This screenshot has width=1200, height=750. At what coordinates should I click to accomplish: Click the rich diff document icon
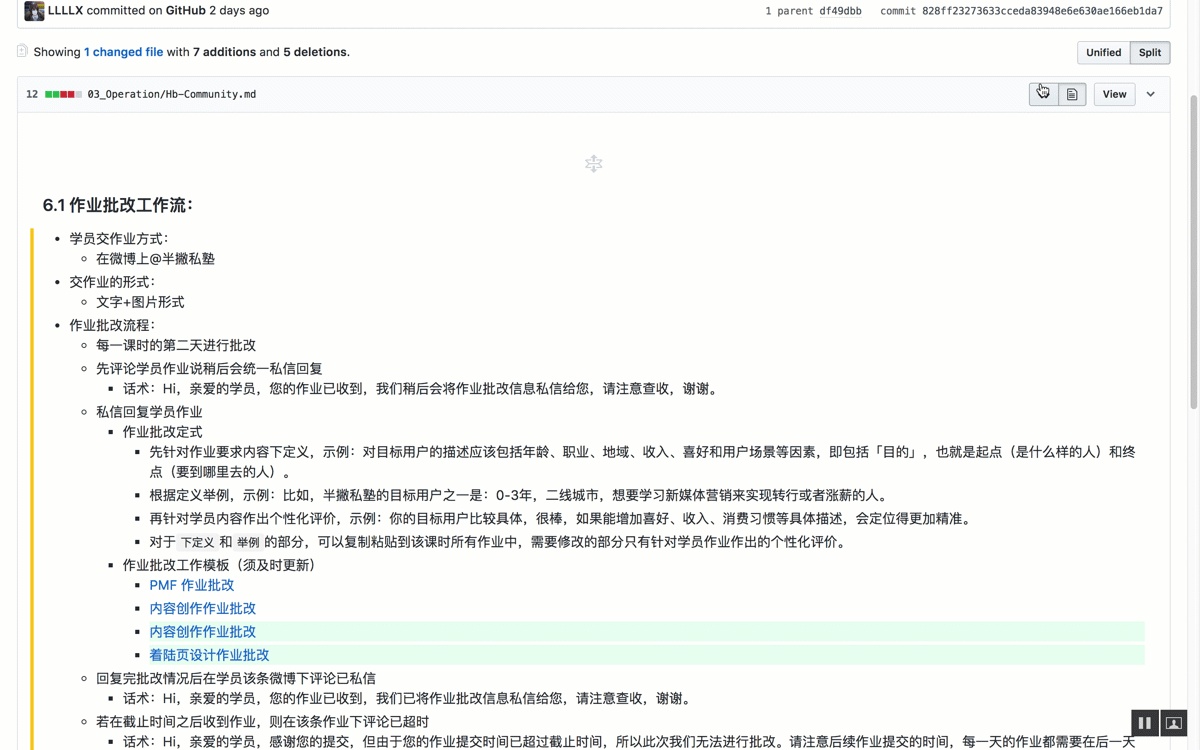(x=1072, y=94)
